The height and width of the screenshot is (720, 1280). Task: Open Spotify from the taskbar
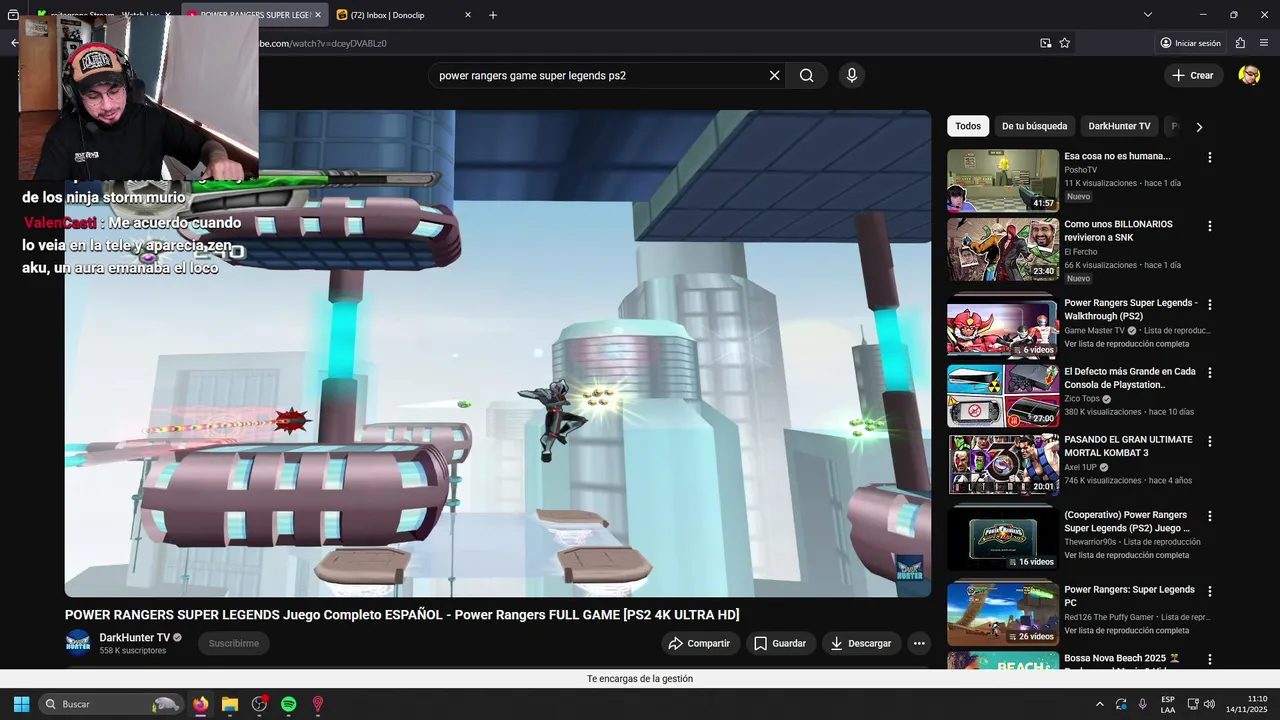click(x=289, y=704)
